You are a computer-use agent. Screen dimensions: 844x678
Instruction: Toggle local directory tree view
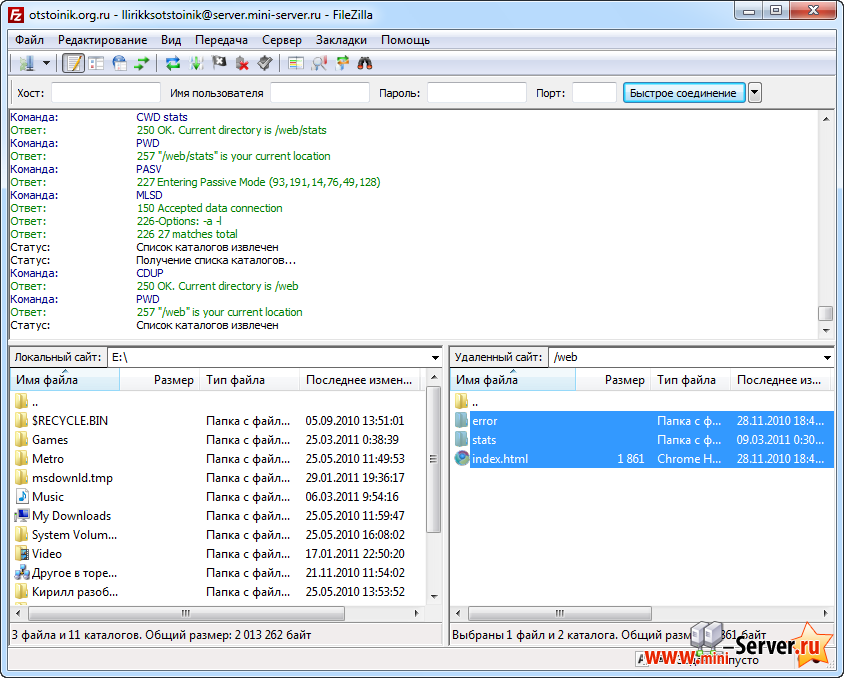coord(96,63)
